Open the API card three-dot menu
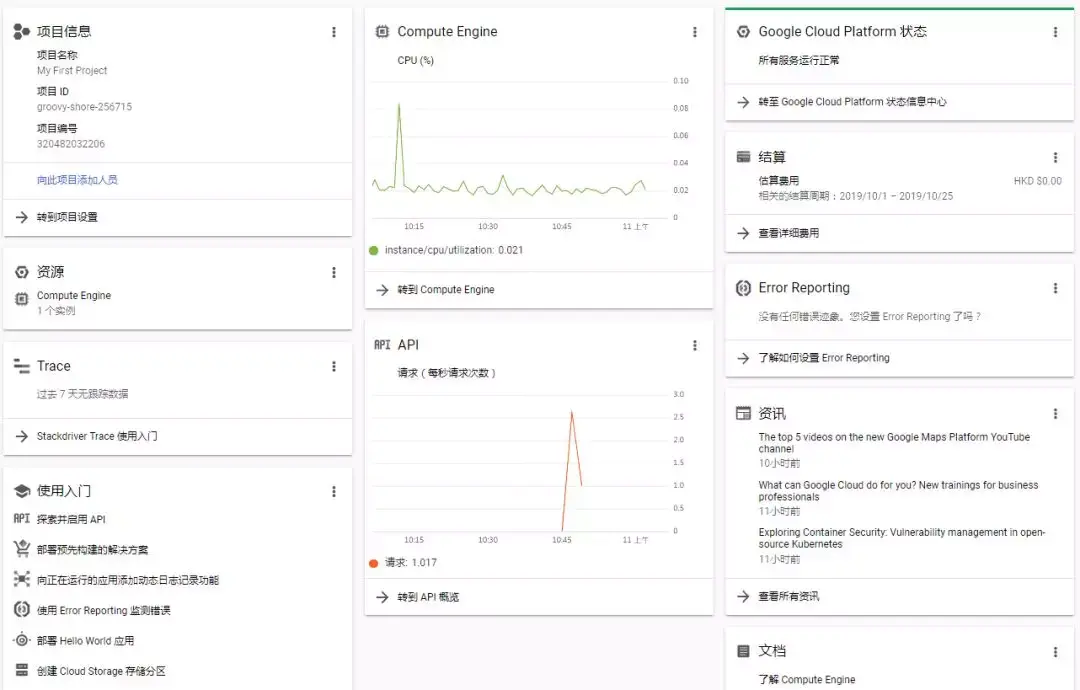This screenshot has height=690, width=1080. (x=695, y=345)
